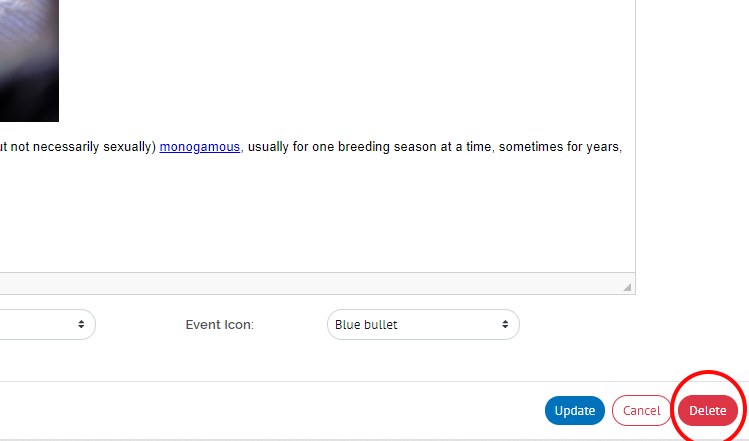Screen dimensions: 749x441
Task: Click the red Delete button
Action: (708, 411)
